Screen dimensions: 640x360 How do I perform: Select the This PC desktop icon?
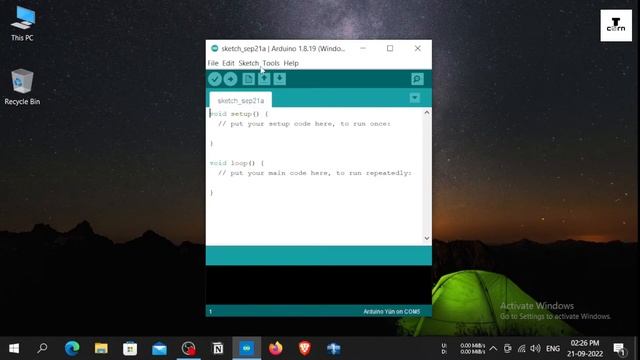22,24
